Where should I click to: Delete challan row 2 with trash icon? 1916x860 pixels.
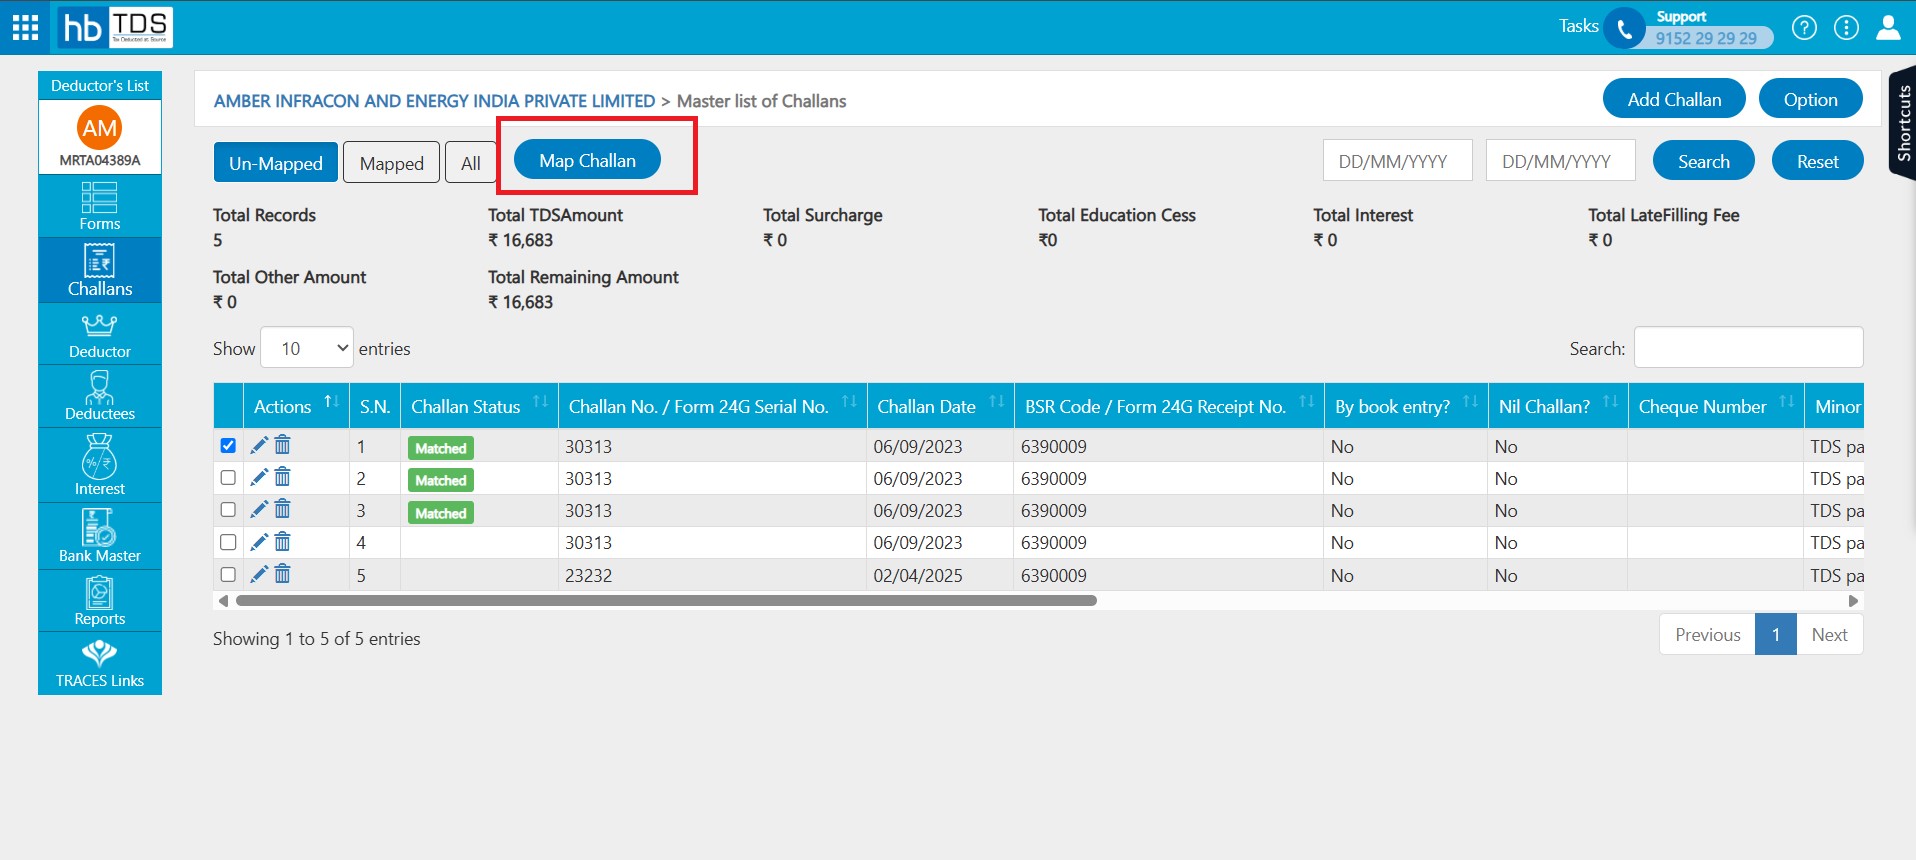click(x=283, y=477)
